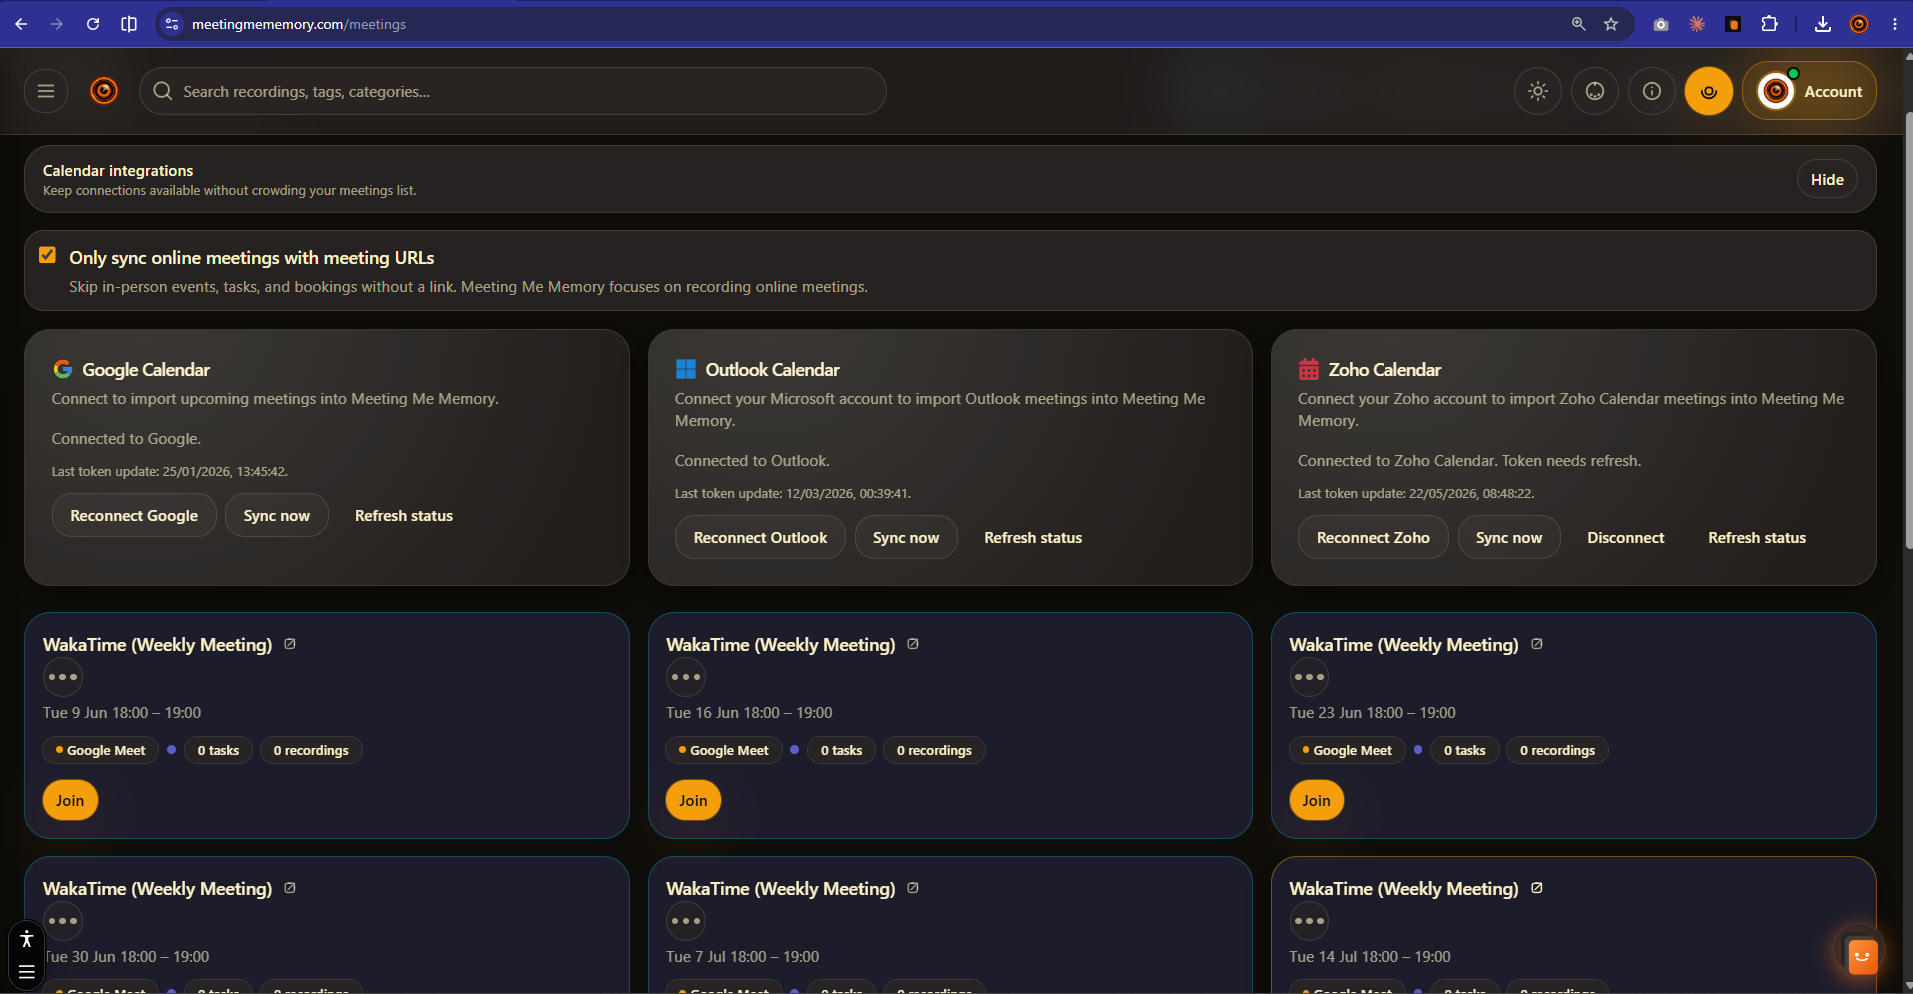Uncheck only sync online meetings checkbox
1913x994 pixels.
coord(47,255)
